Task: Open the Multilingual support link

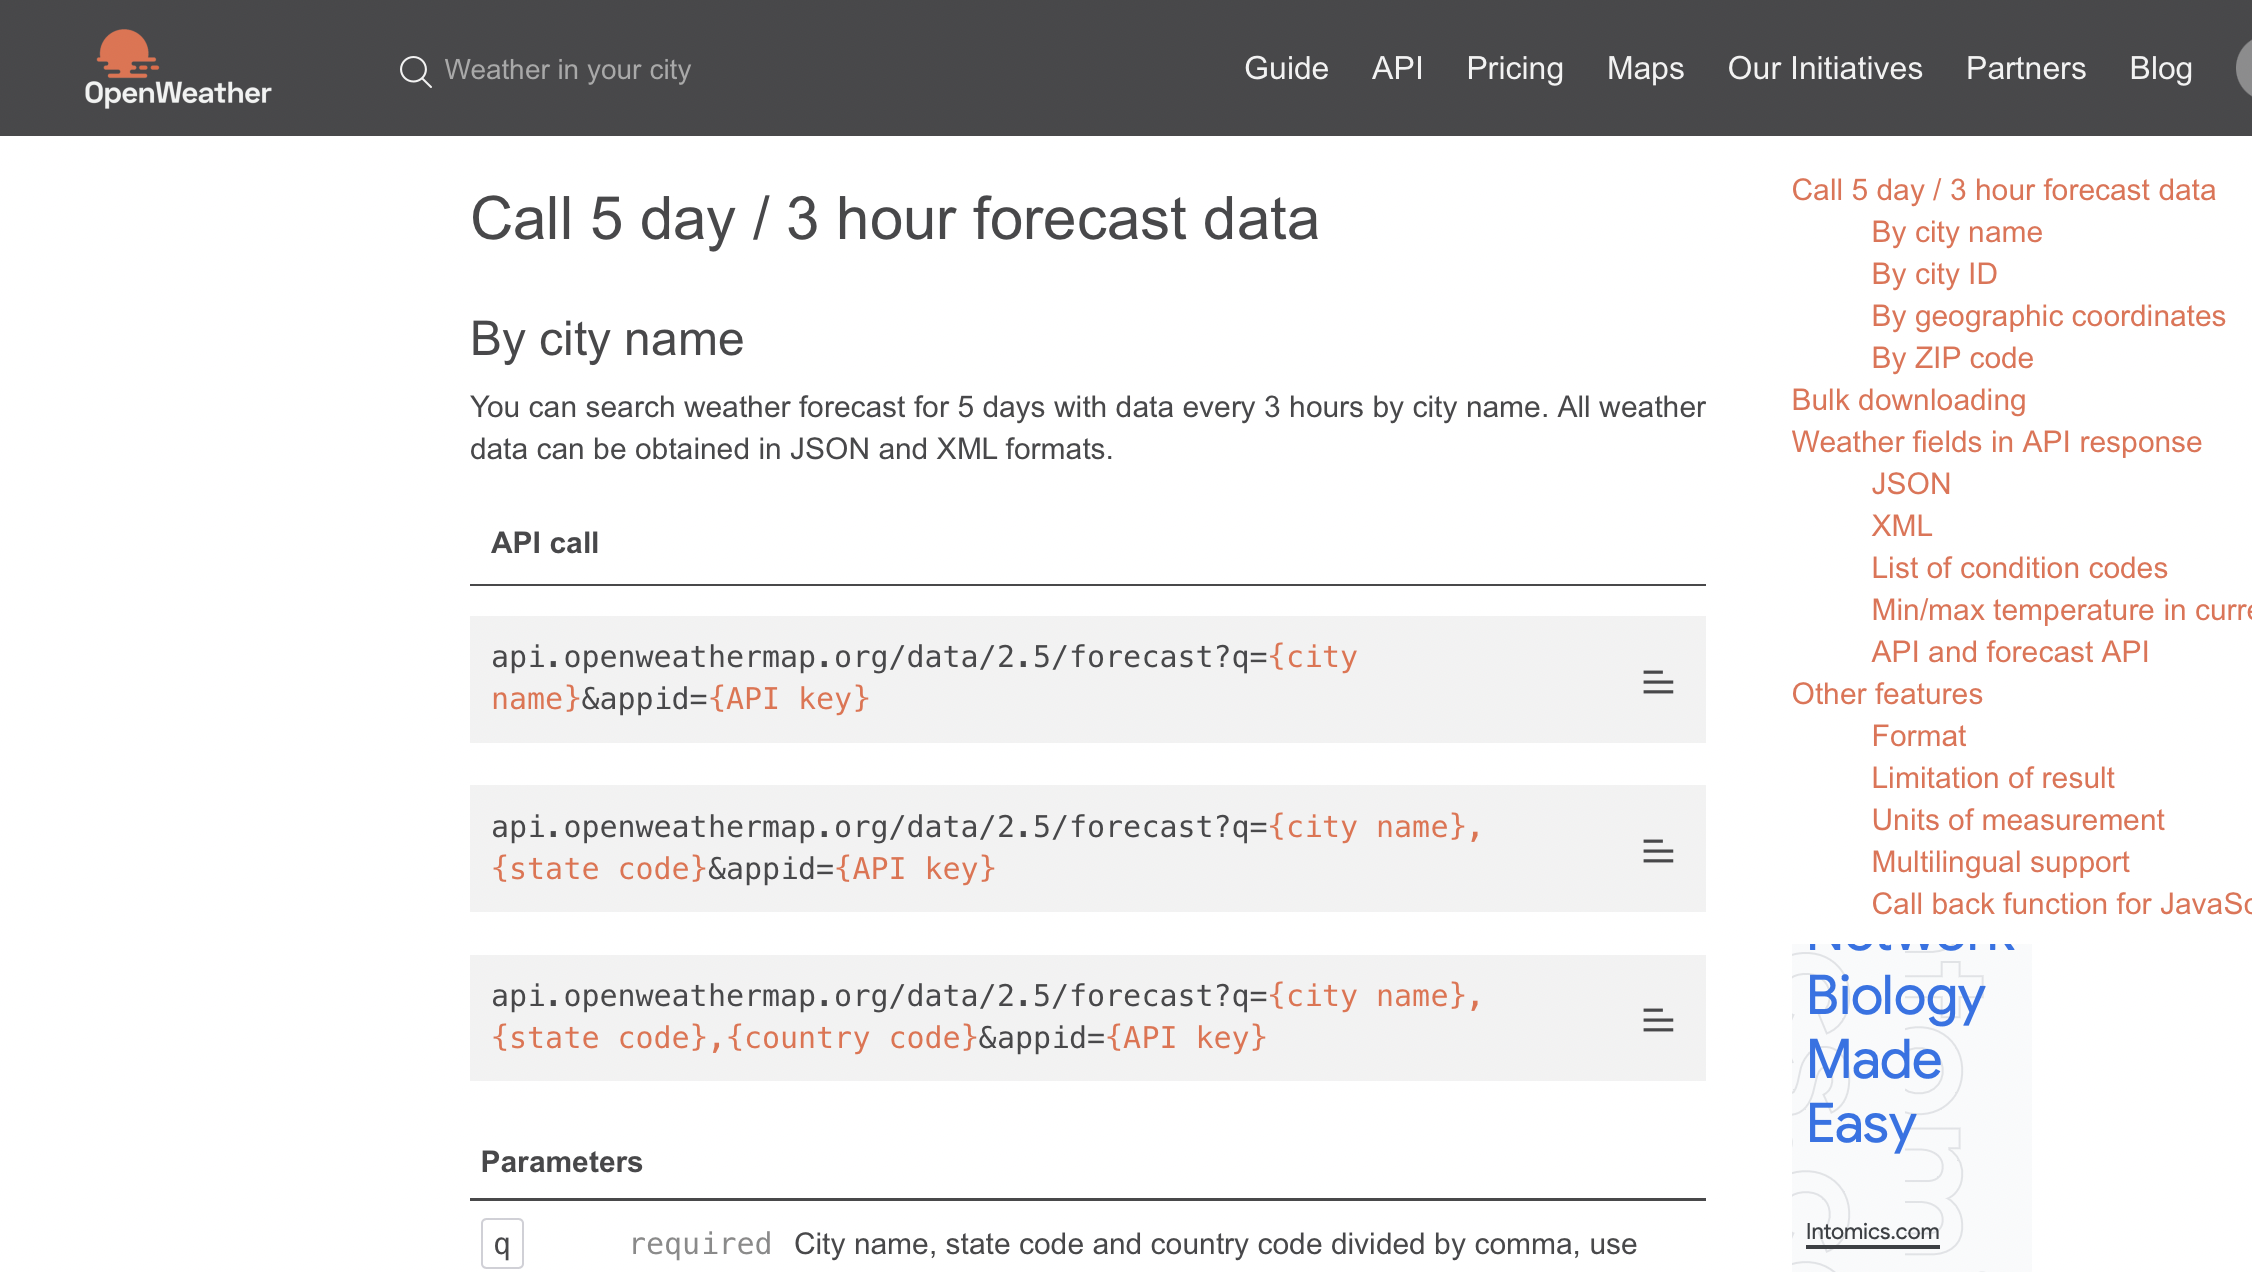Action: 2000,862
